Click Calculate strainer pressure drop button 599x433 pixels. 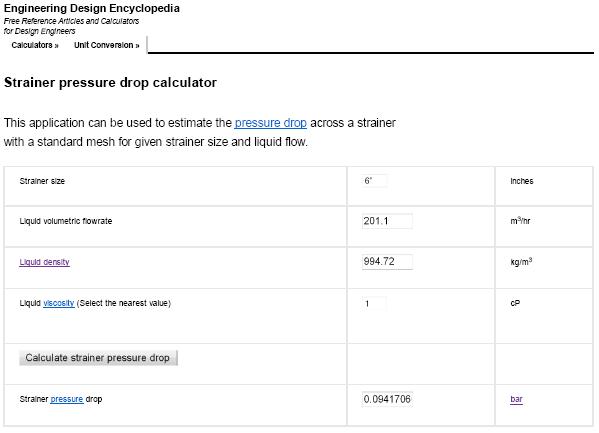[x=98, y=358]
